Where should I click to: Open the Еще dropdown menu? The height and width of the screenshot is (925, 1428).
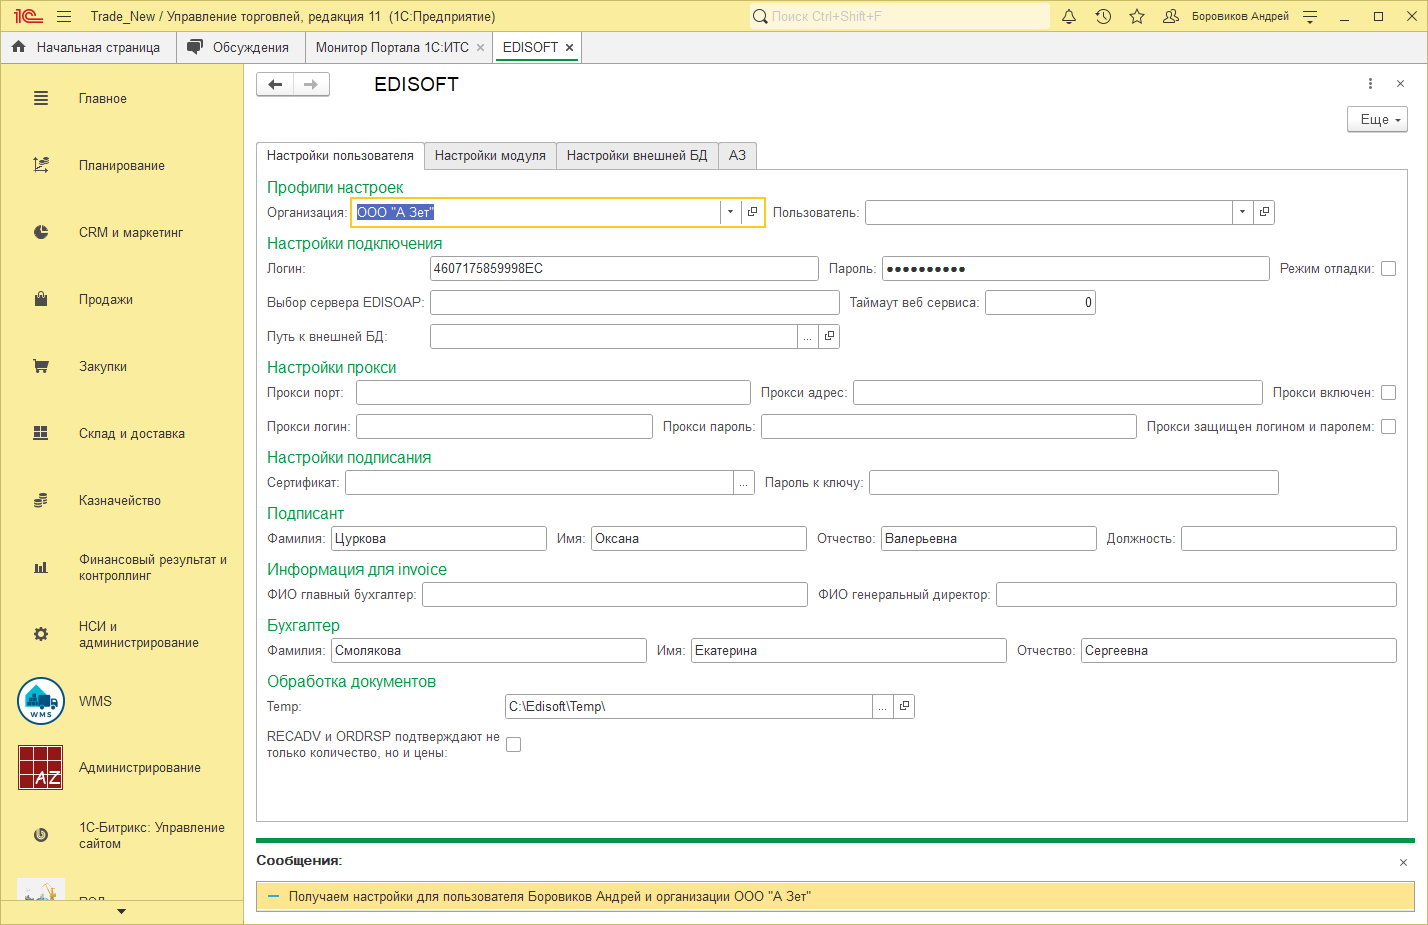[x=1377, y=119]
